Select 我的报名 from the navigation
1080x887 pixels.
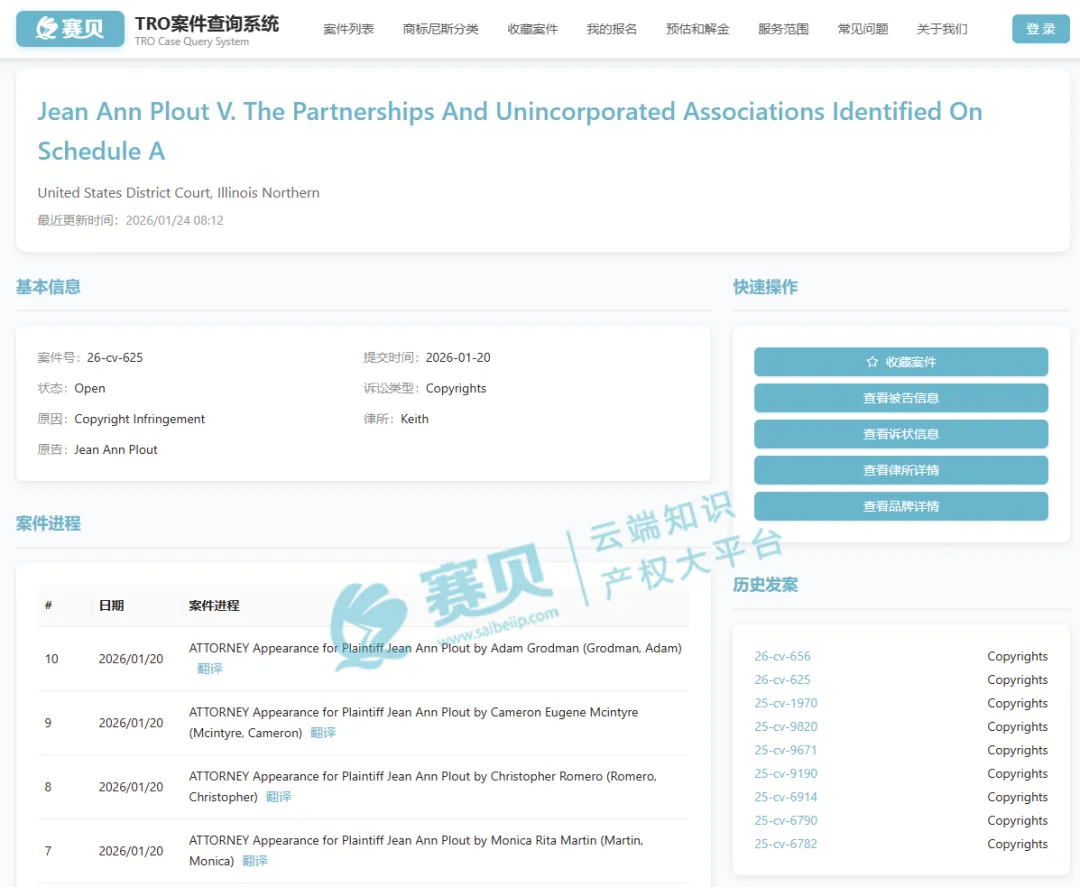point(611,29)
